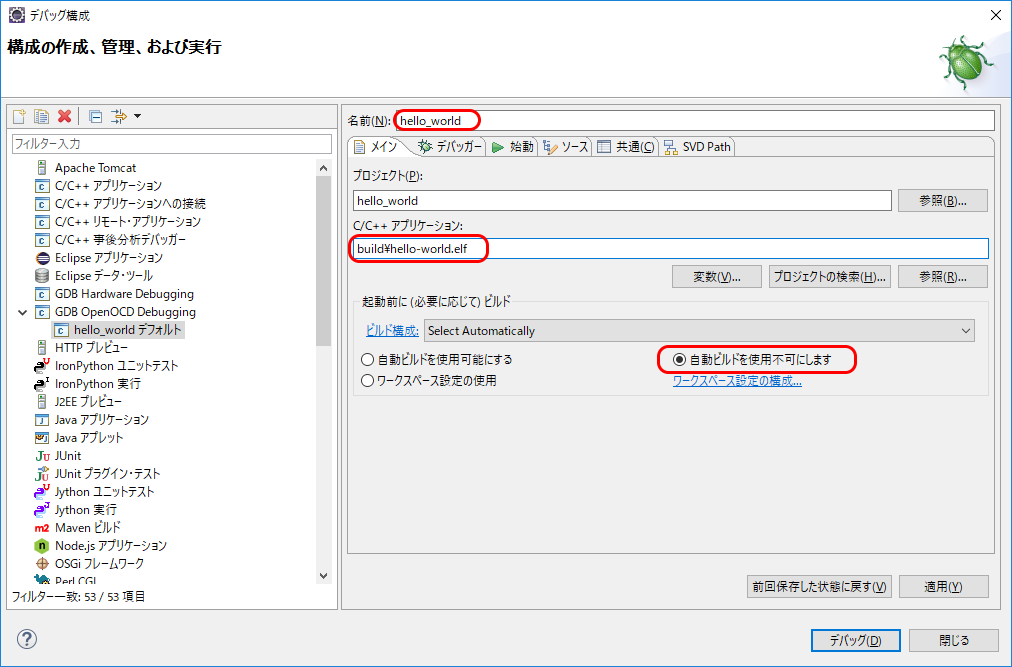The height and width of the screenshot is (667, 1012).
Task: Click the デバッグ(D) debug button
Action: click(x=855, y=641)
